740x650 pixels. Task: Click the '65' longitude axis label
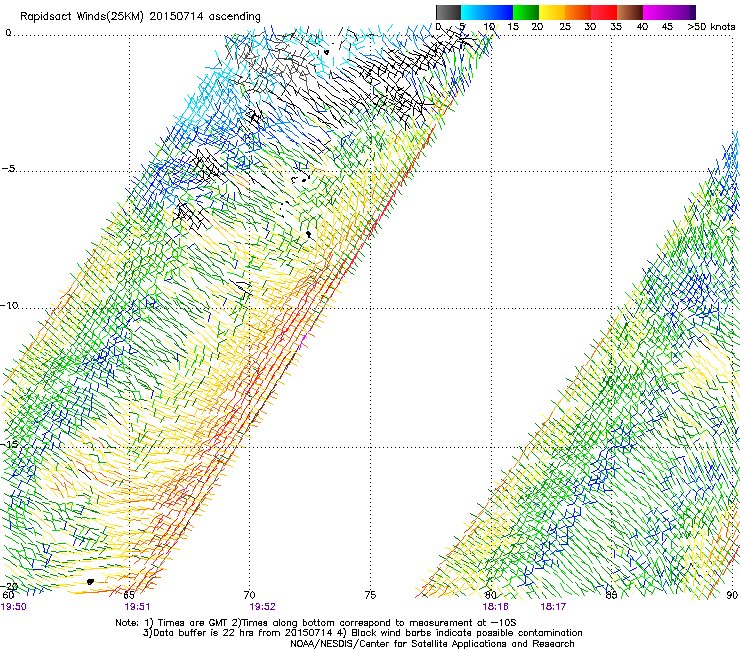129,595
